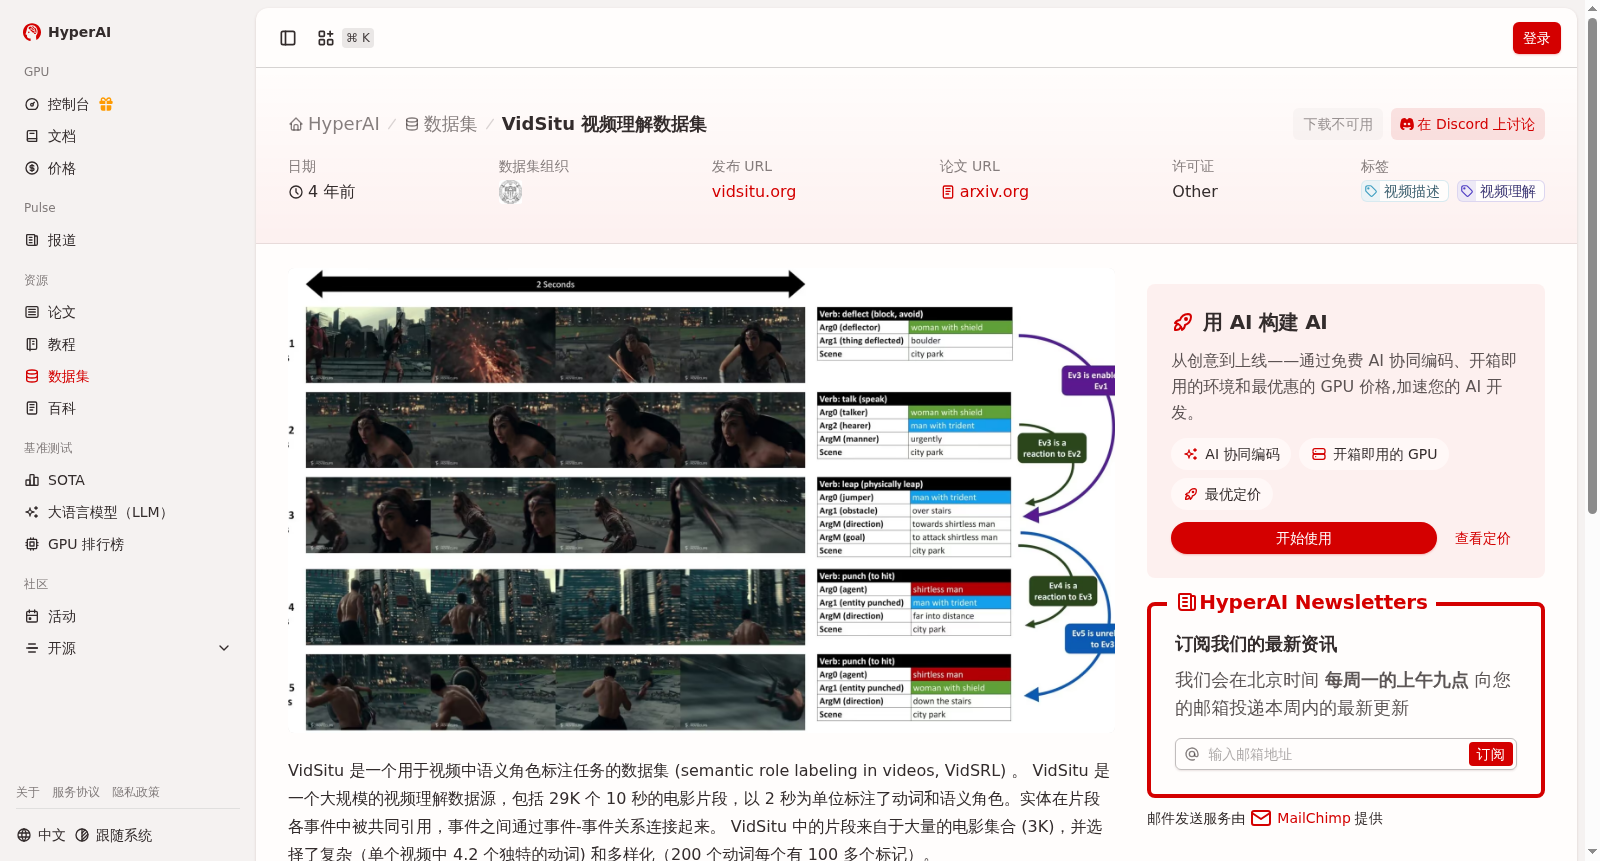Click the 下载不可用 button

tap(1338, 124)
